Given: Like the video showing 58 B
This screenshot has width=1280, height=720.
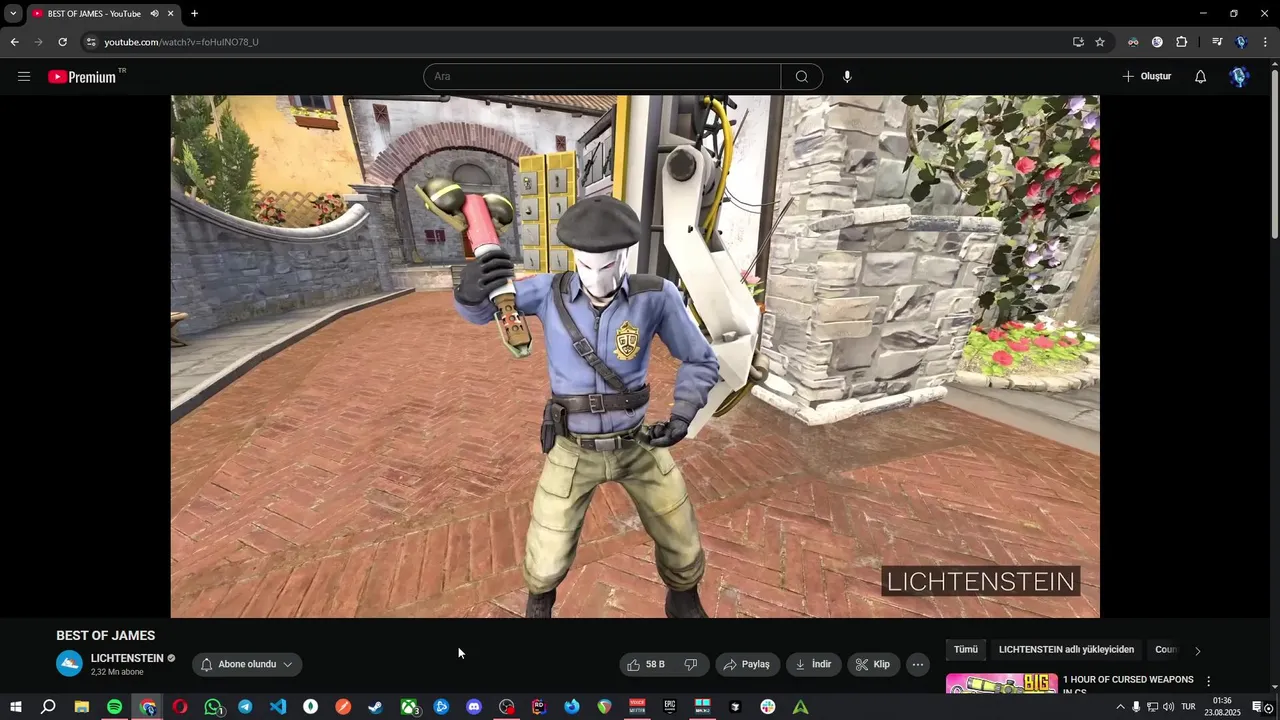Looking at the screenshot, I should [646, 664].
